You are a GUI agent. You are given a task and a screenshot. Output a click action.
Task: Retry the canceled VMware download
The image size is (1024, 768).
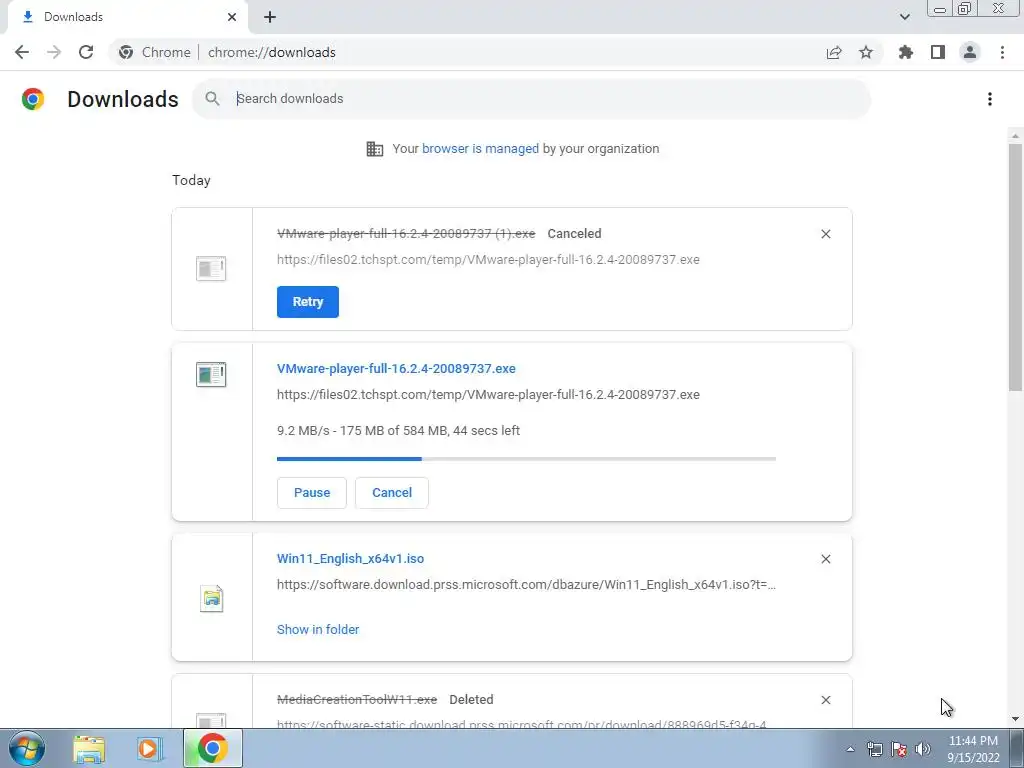click(x=308, y=302)
